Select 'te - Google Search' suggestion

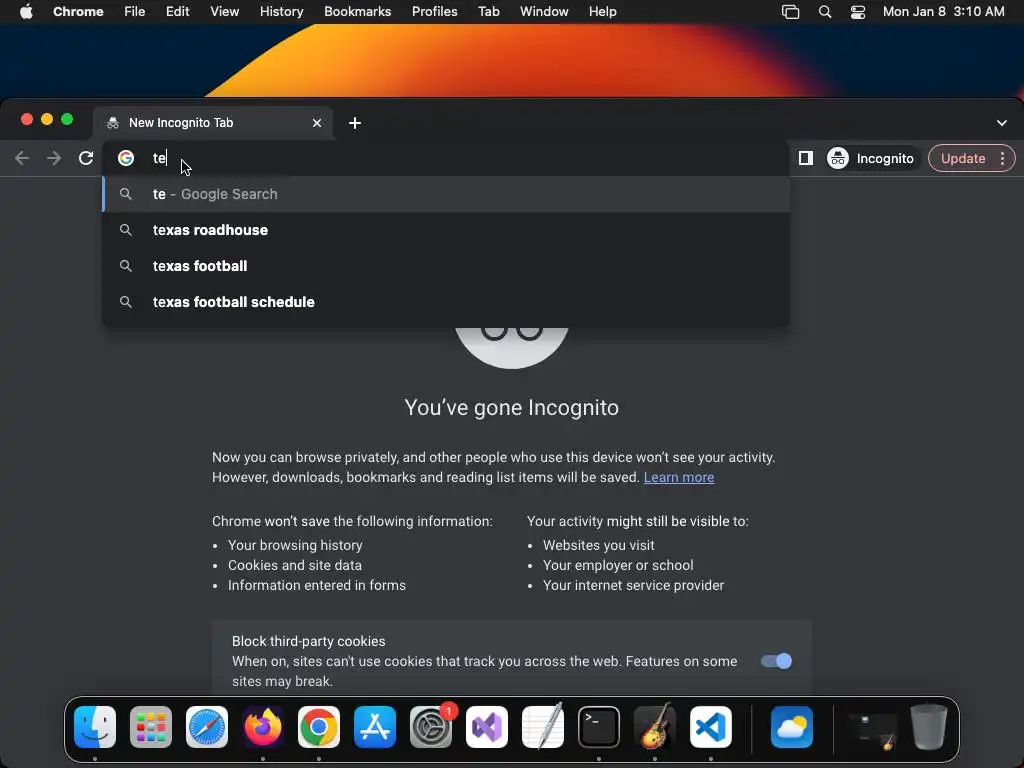(x=446, y=194)
